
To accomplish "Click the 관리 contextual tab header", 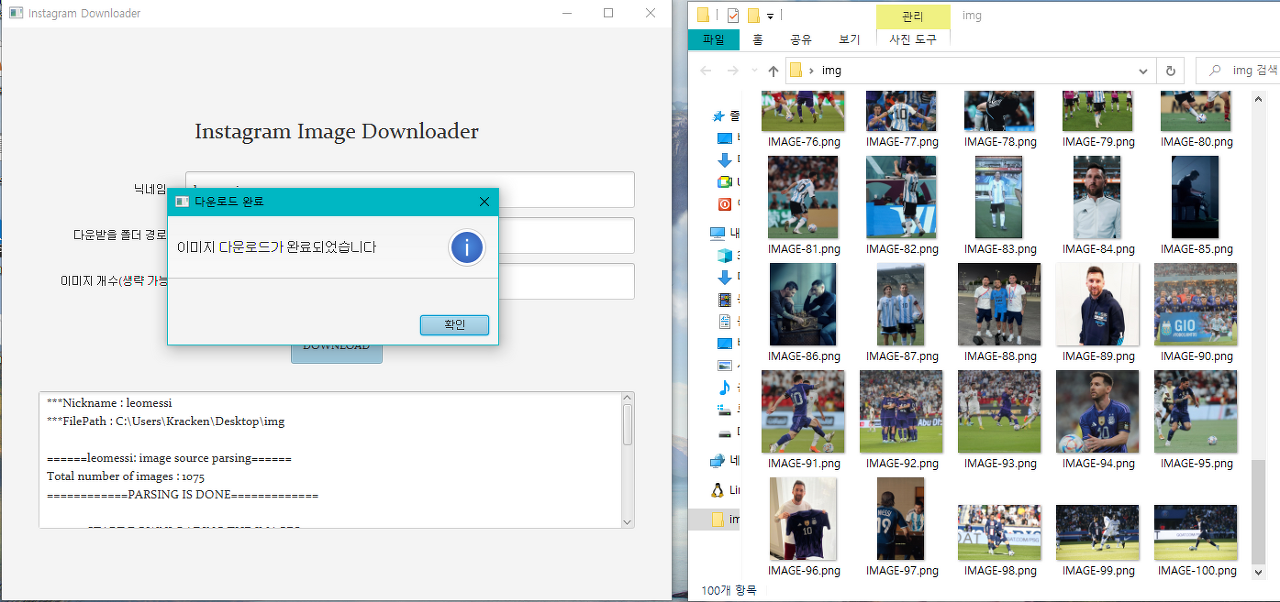I will point(913,17).
